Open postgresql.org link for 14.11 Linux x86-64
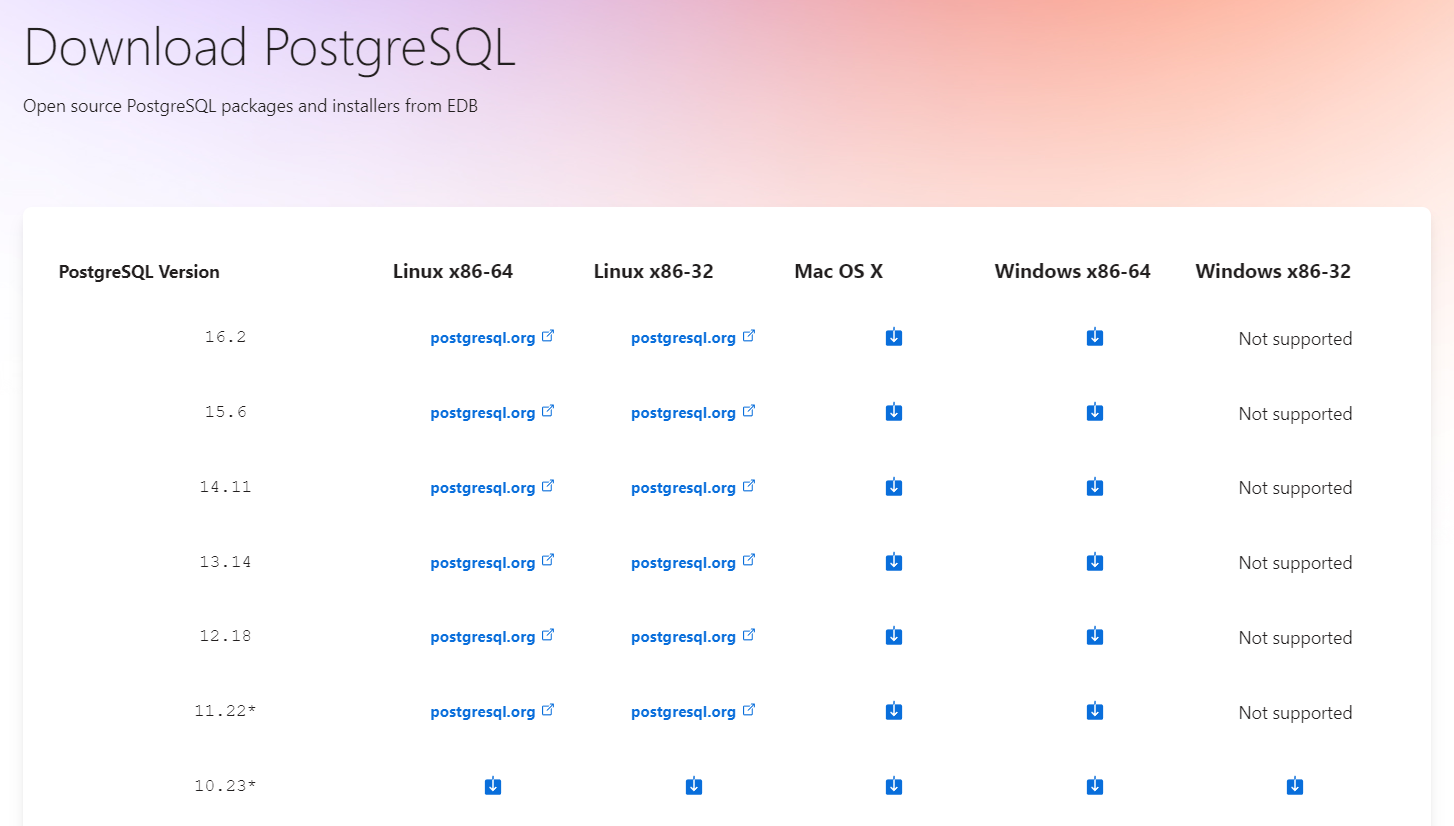 pyautogui.click(x=492, y=488)
